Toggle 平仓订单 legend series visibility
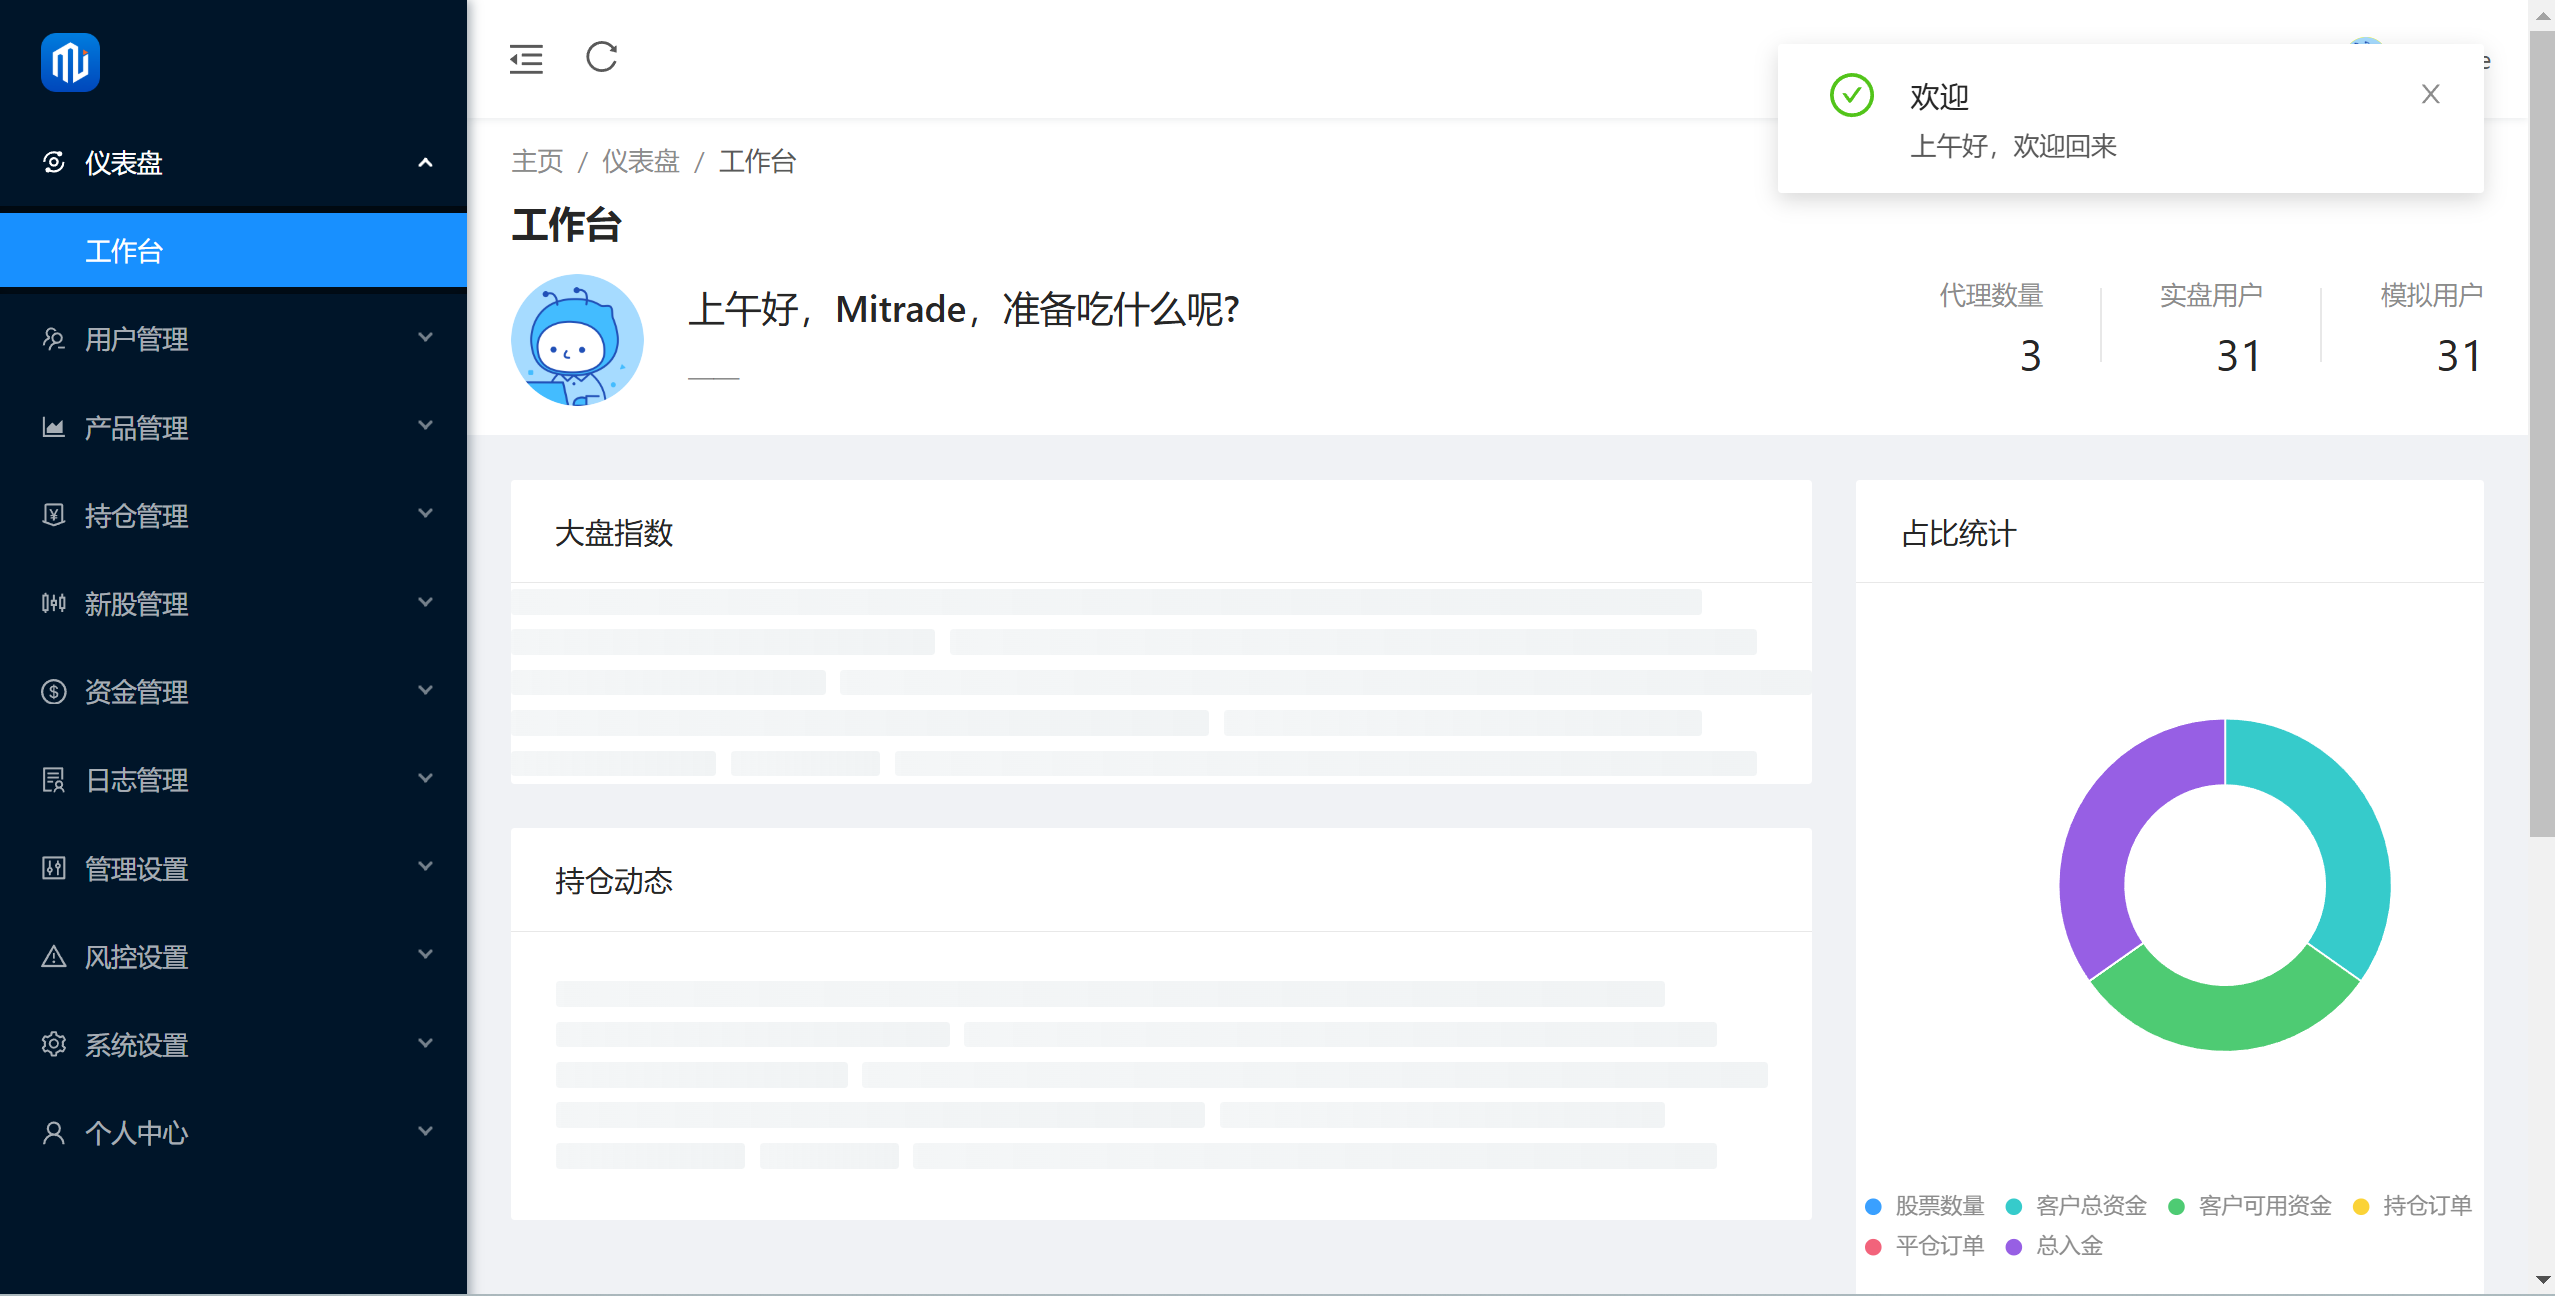This screenshot has height=1296, width=2555. 1938,1246
